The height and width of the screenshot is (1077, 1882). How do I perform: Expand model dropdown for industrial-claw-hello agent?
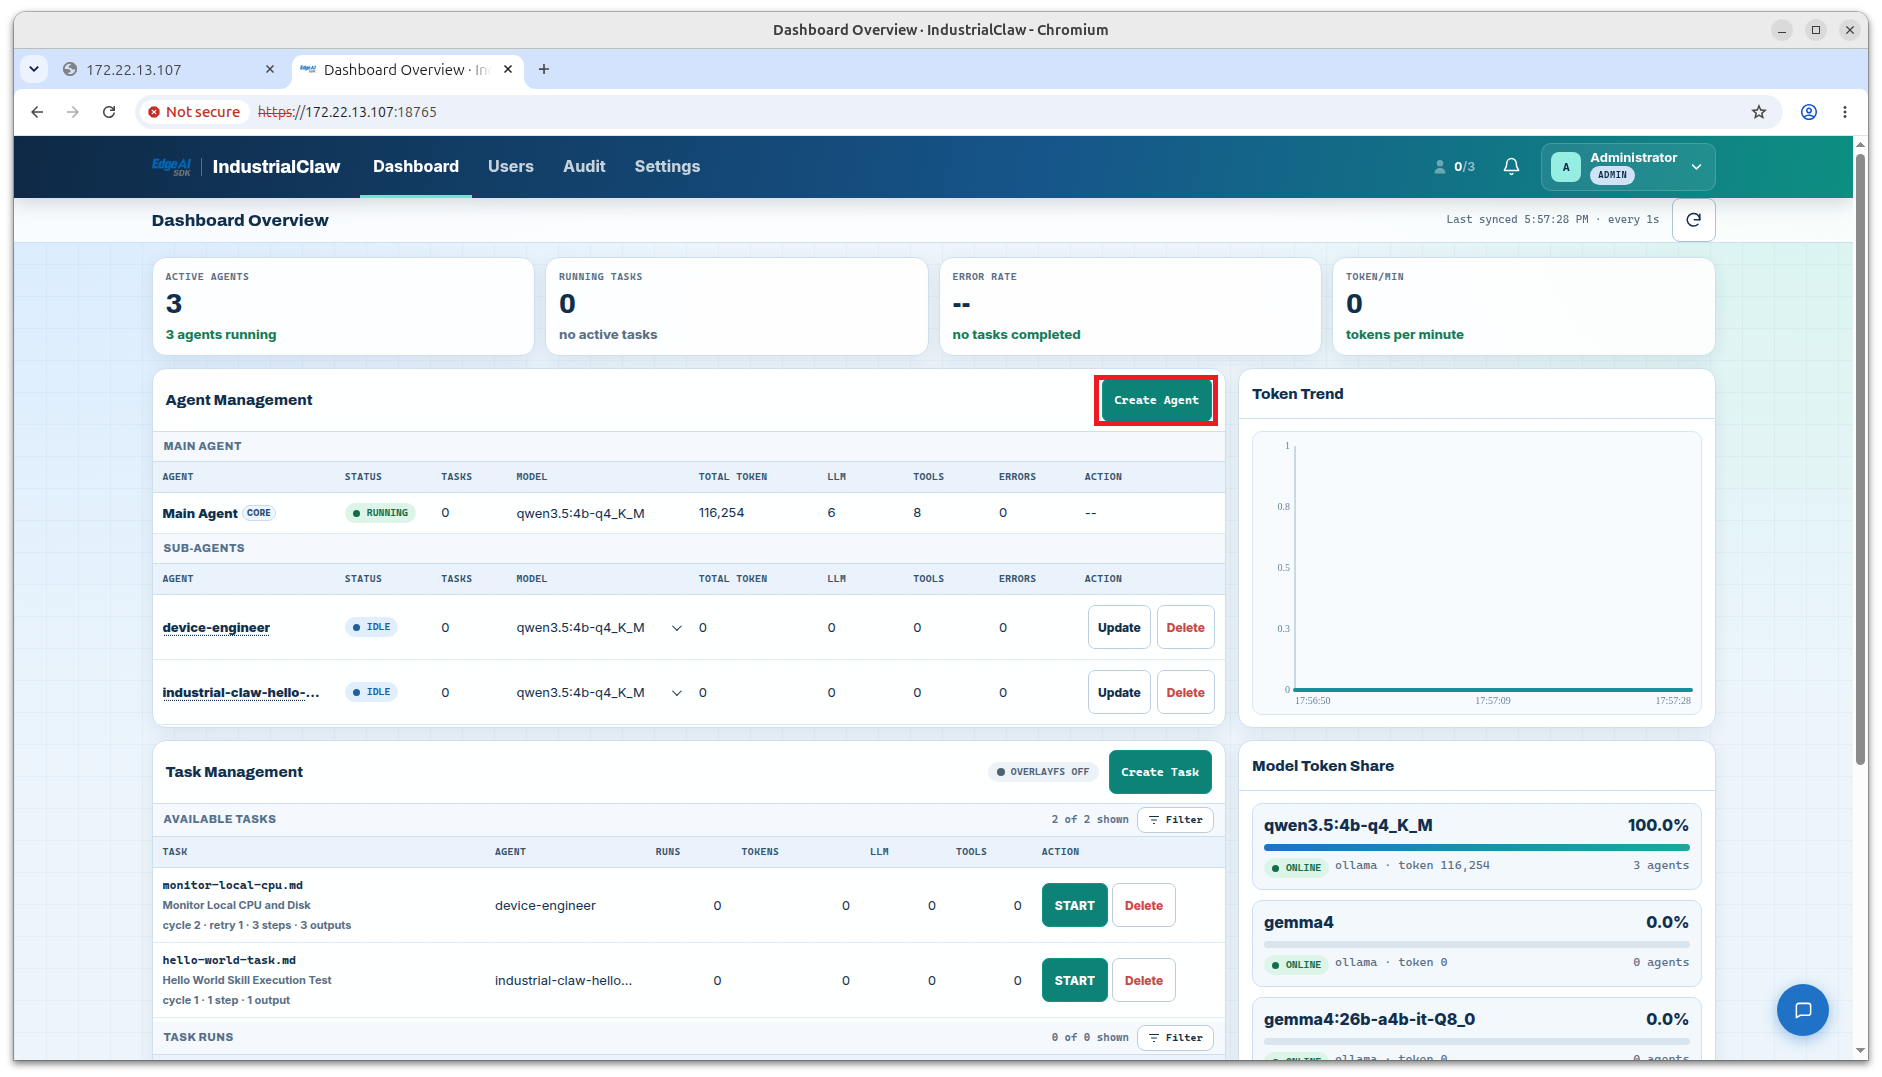click(677, 693)
